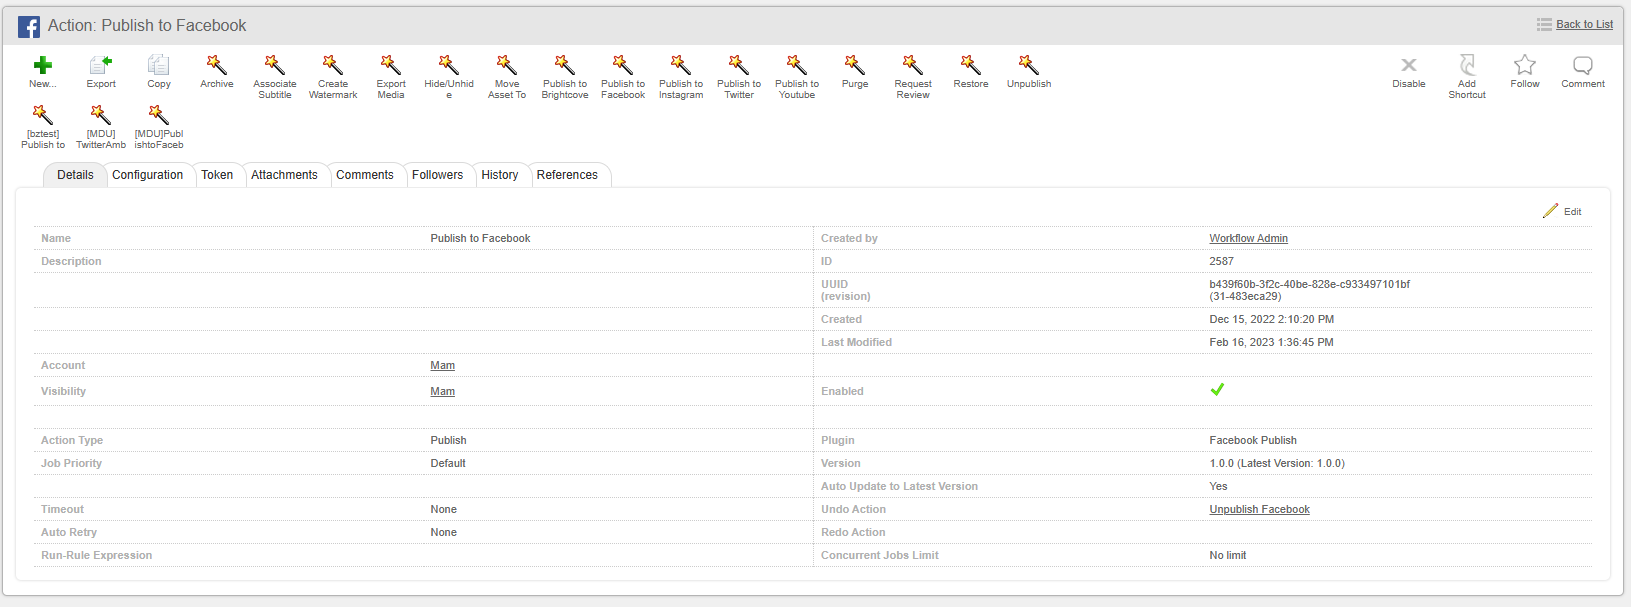The height and width of the screenshot is (607, 1631).
Task: Run the Archive wand action
Action: [x=217, y=65]
